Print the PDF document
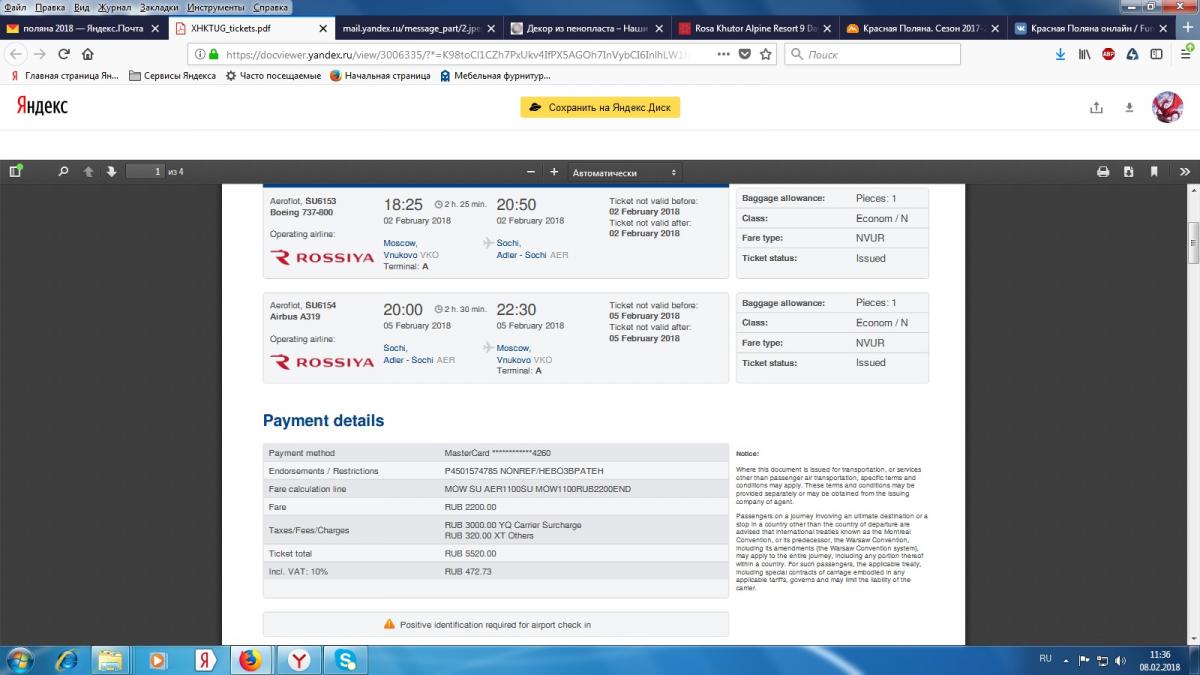Viewport: 1200px width, 675px height. (1103, 172)
